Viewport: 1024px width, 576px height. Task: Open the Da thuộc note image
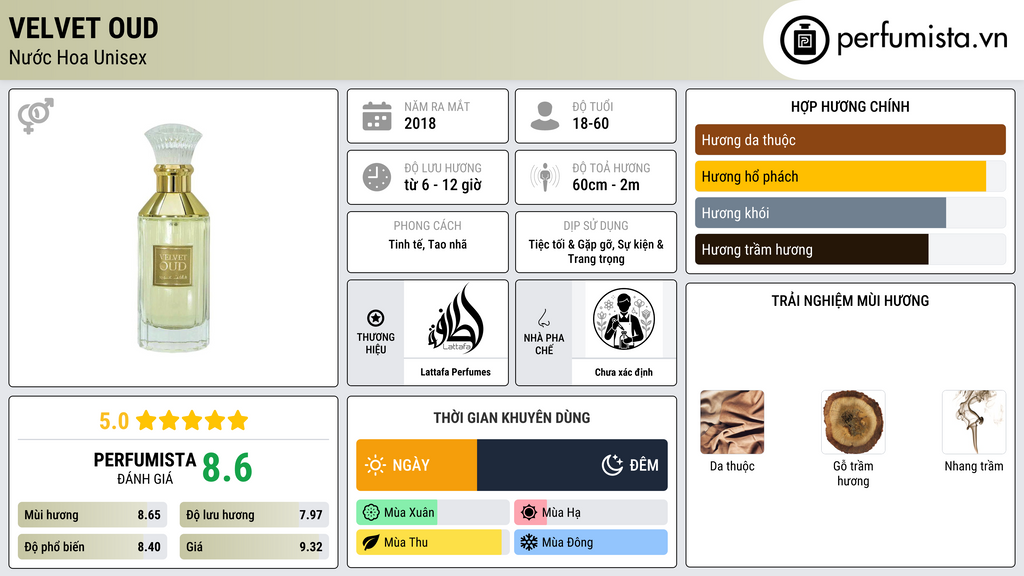[732, 422]
